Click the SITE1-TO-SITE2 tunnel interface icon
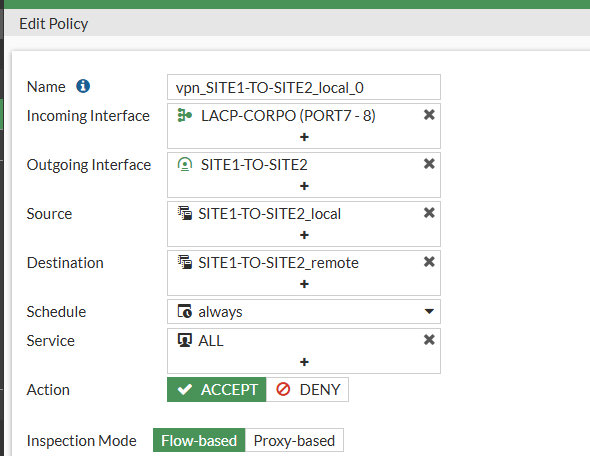The image size is (590, 456). pos(185,164)
